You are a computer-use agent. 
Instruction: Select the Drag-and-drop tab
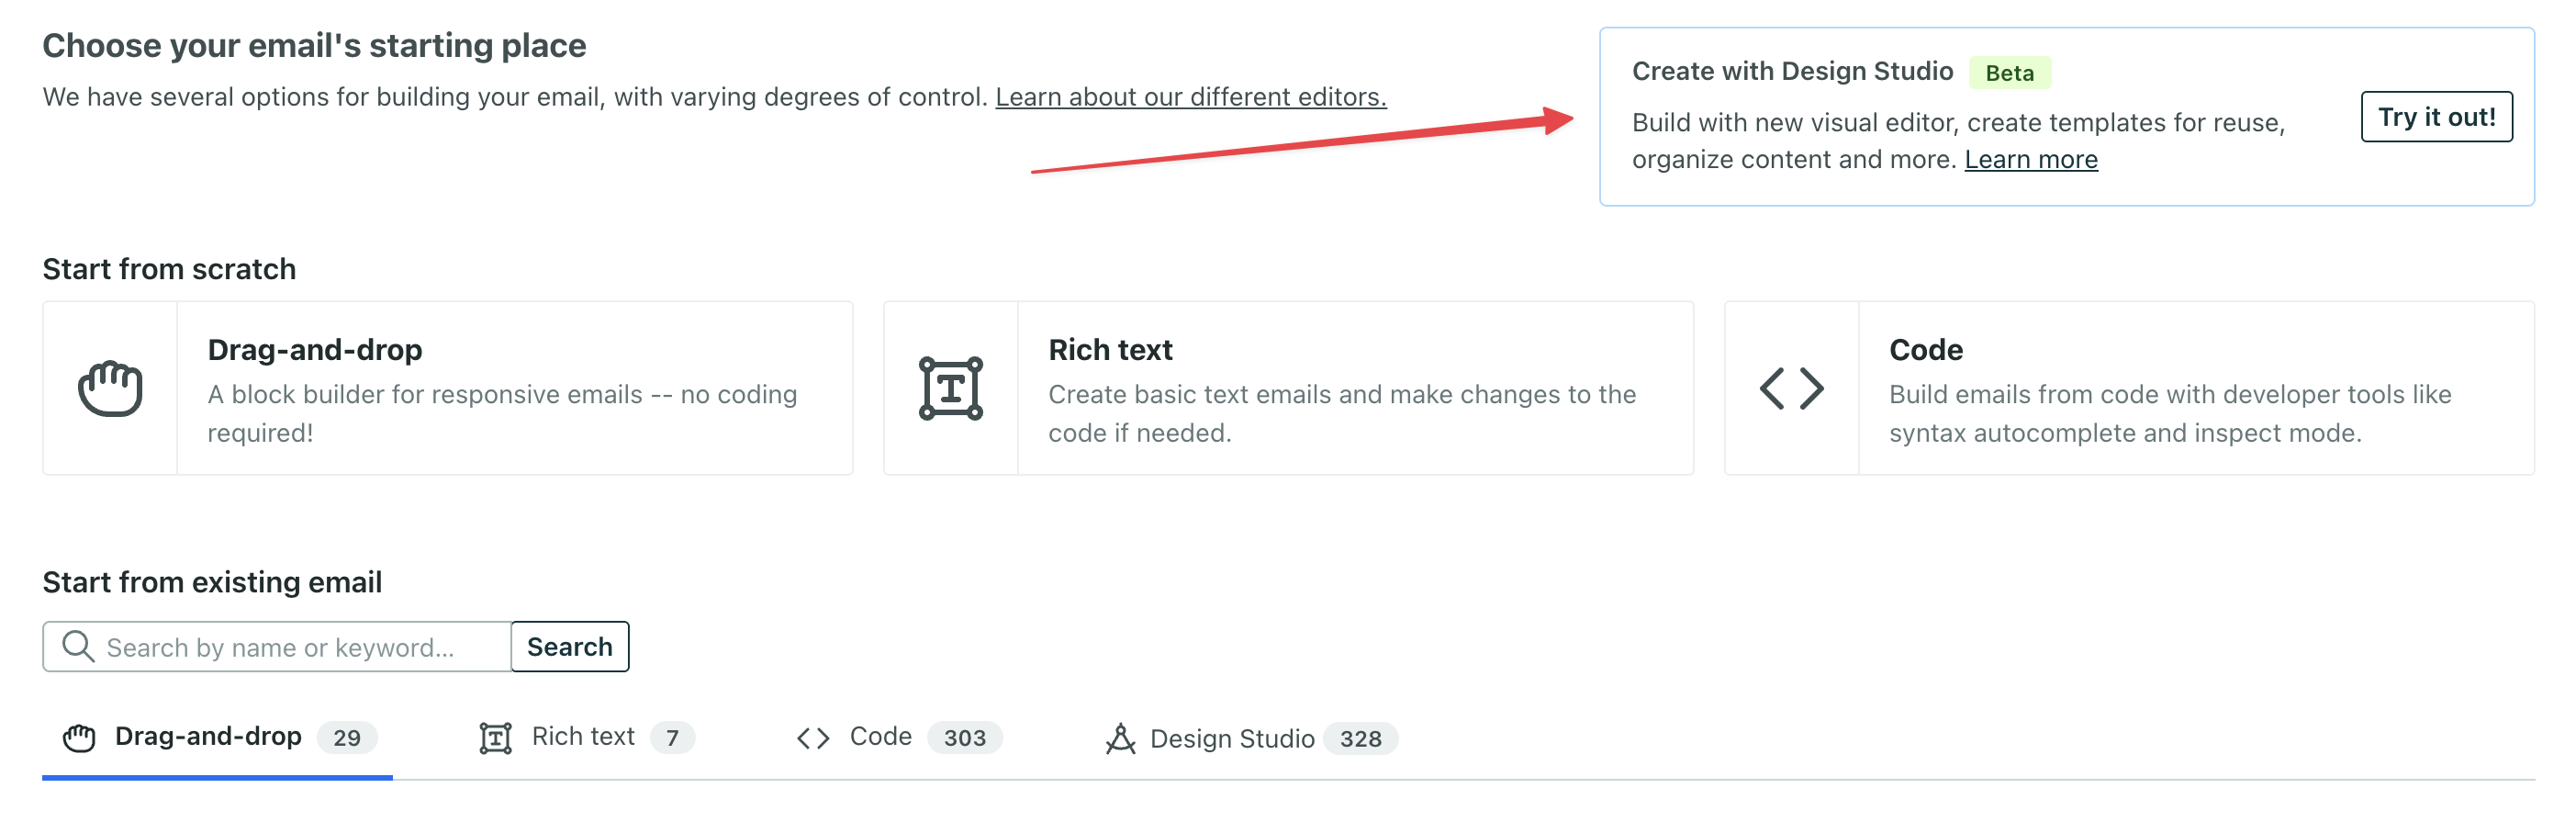pos(208,737)
